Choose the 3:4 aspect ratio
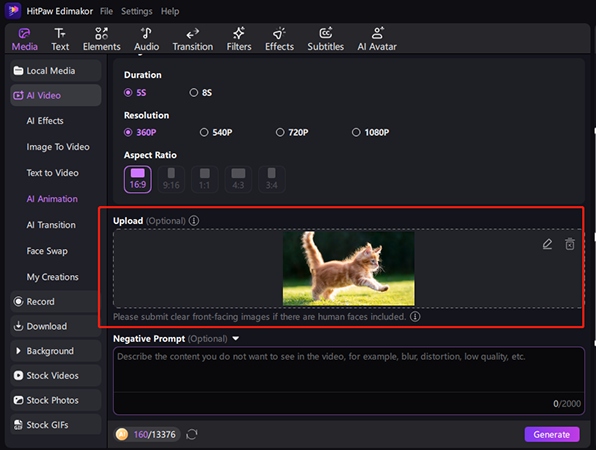This screenshot has height=450, width=596. coord(271,179)
